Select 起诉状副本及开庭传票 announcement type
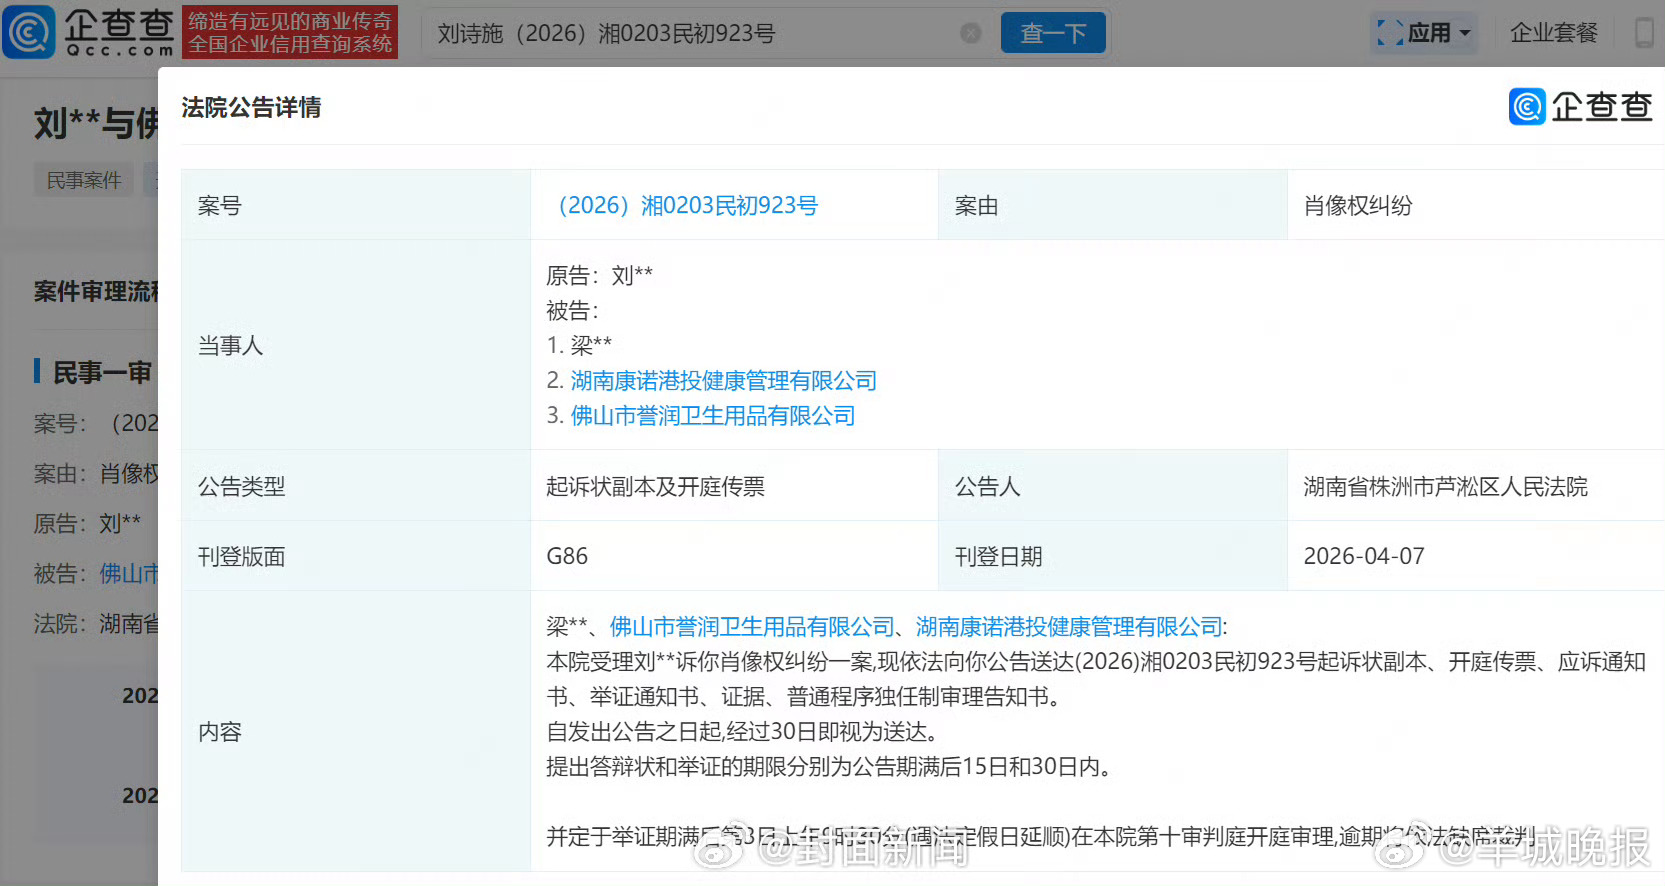Image resolution: width=1665 pixels, height=886 pixels. (655, 487)
